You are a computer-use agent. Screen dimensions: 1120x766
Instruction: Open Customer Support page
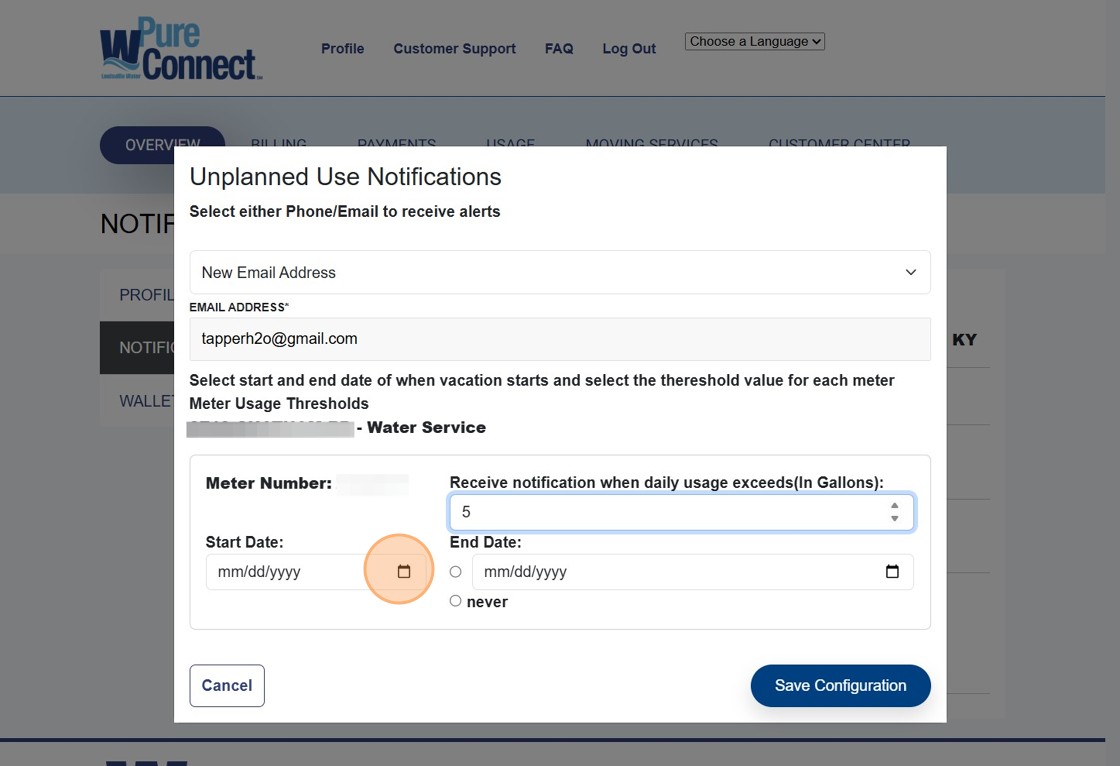454,49
